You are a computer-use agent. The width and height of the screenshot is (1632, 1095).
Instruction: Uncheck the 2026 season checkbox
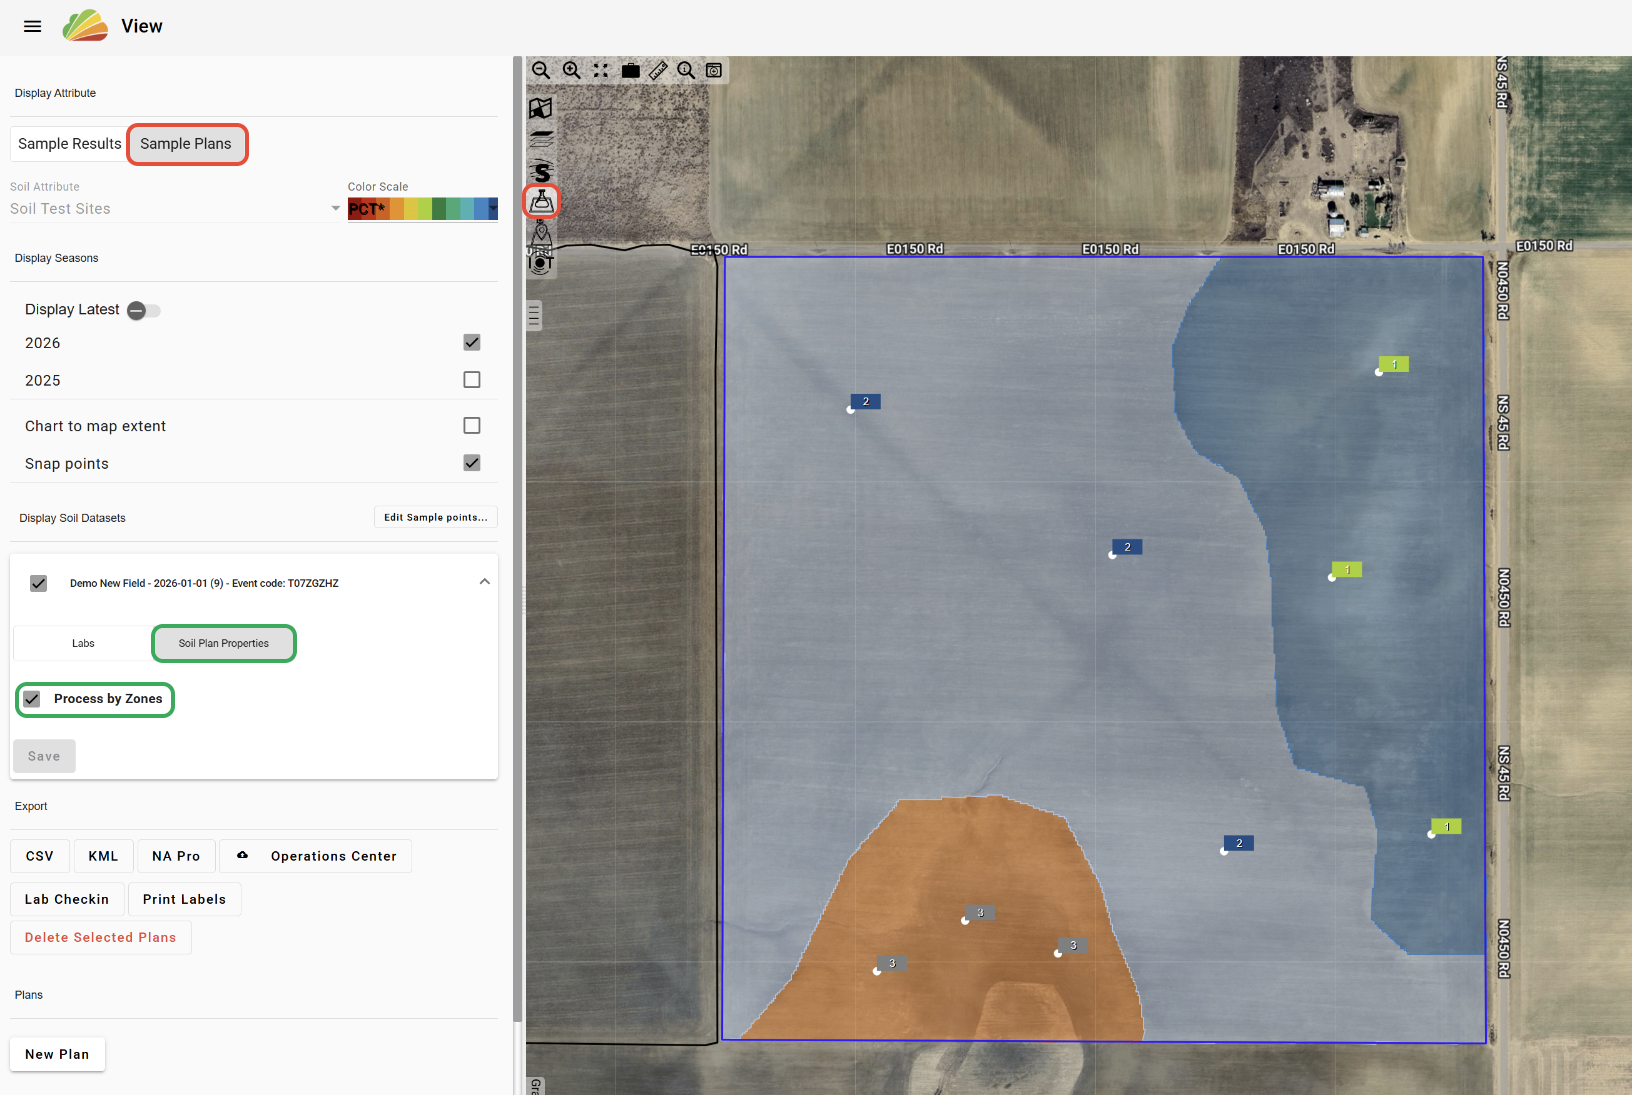click(x=472, y=342)
